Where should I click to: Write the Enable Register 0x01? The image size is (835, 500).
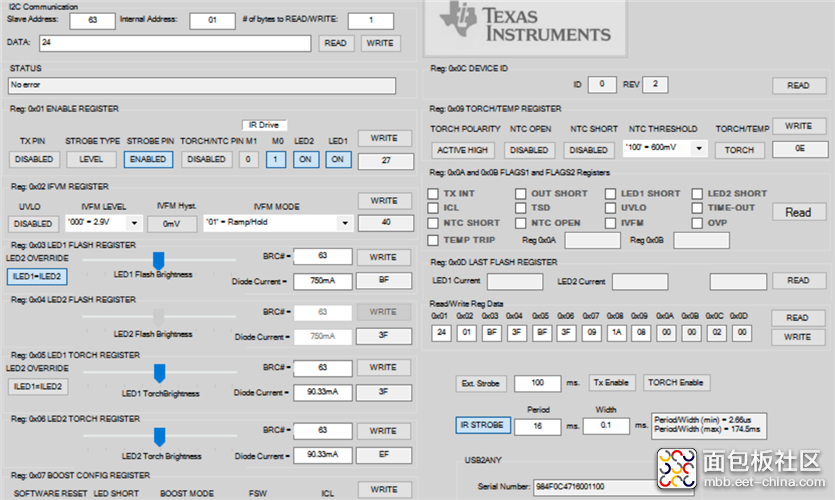[x=384, y=138]
